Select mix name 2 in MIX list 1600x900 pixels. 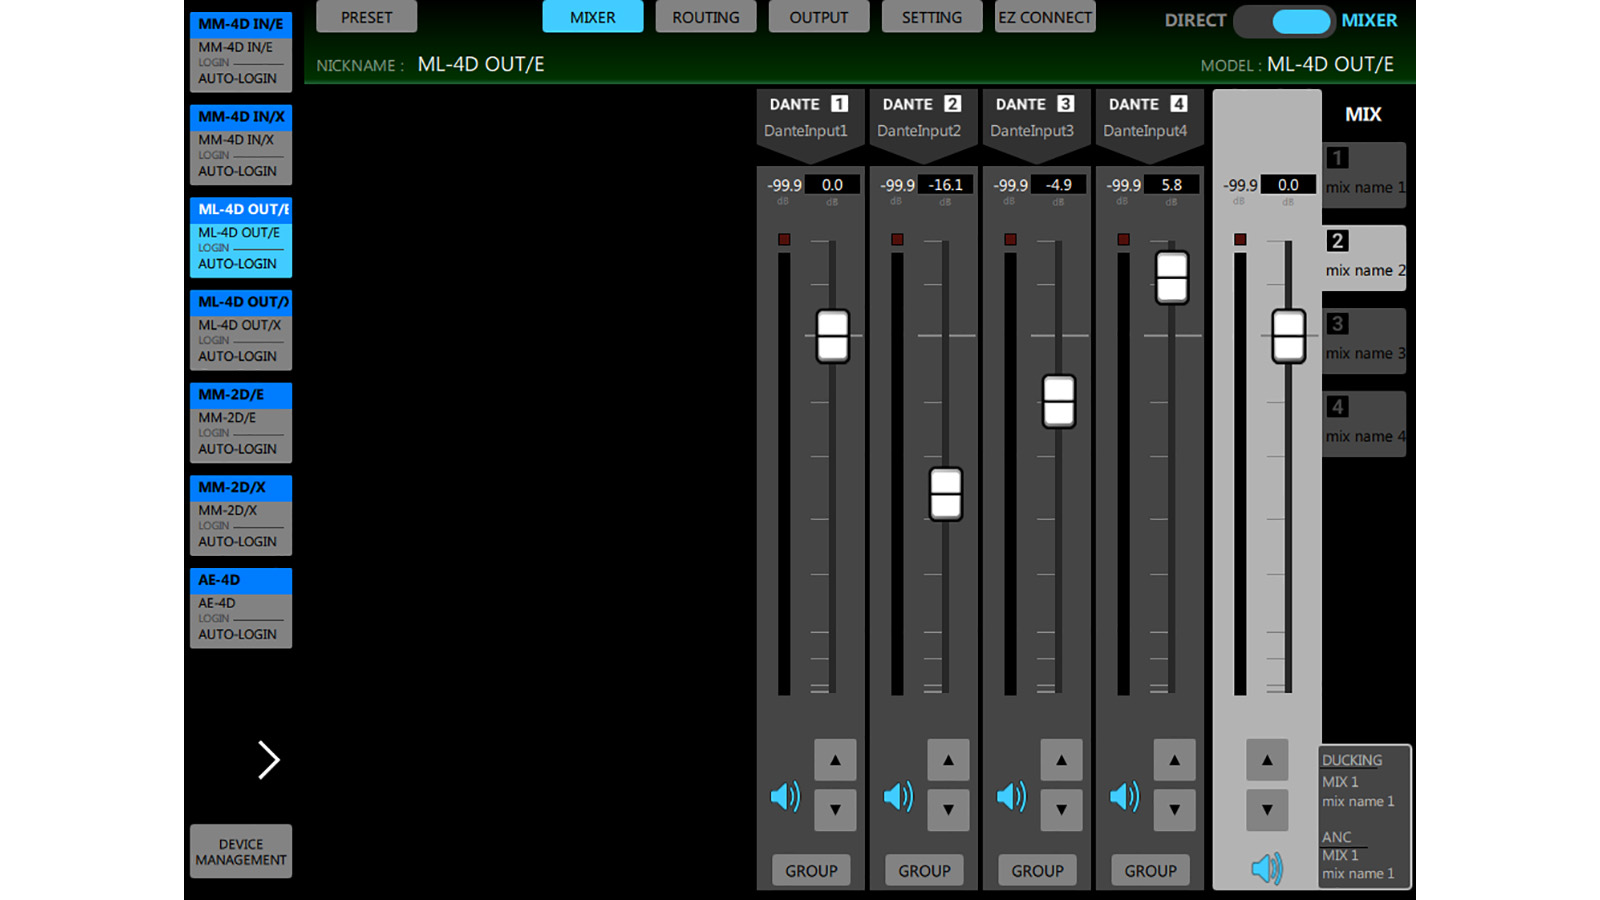pos(1364,258)
